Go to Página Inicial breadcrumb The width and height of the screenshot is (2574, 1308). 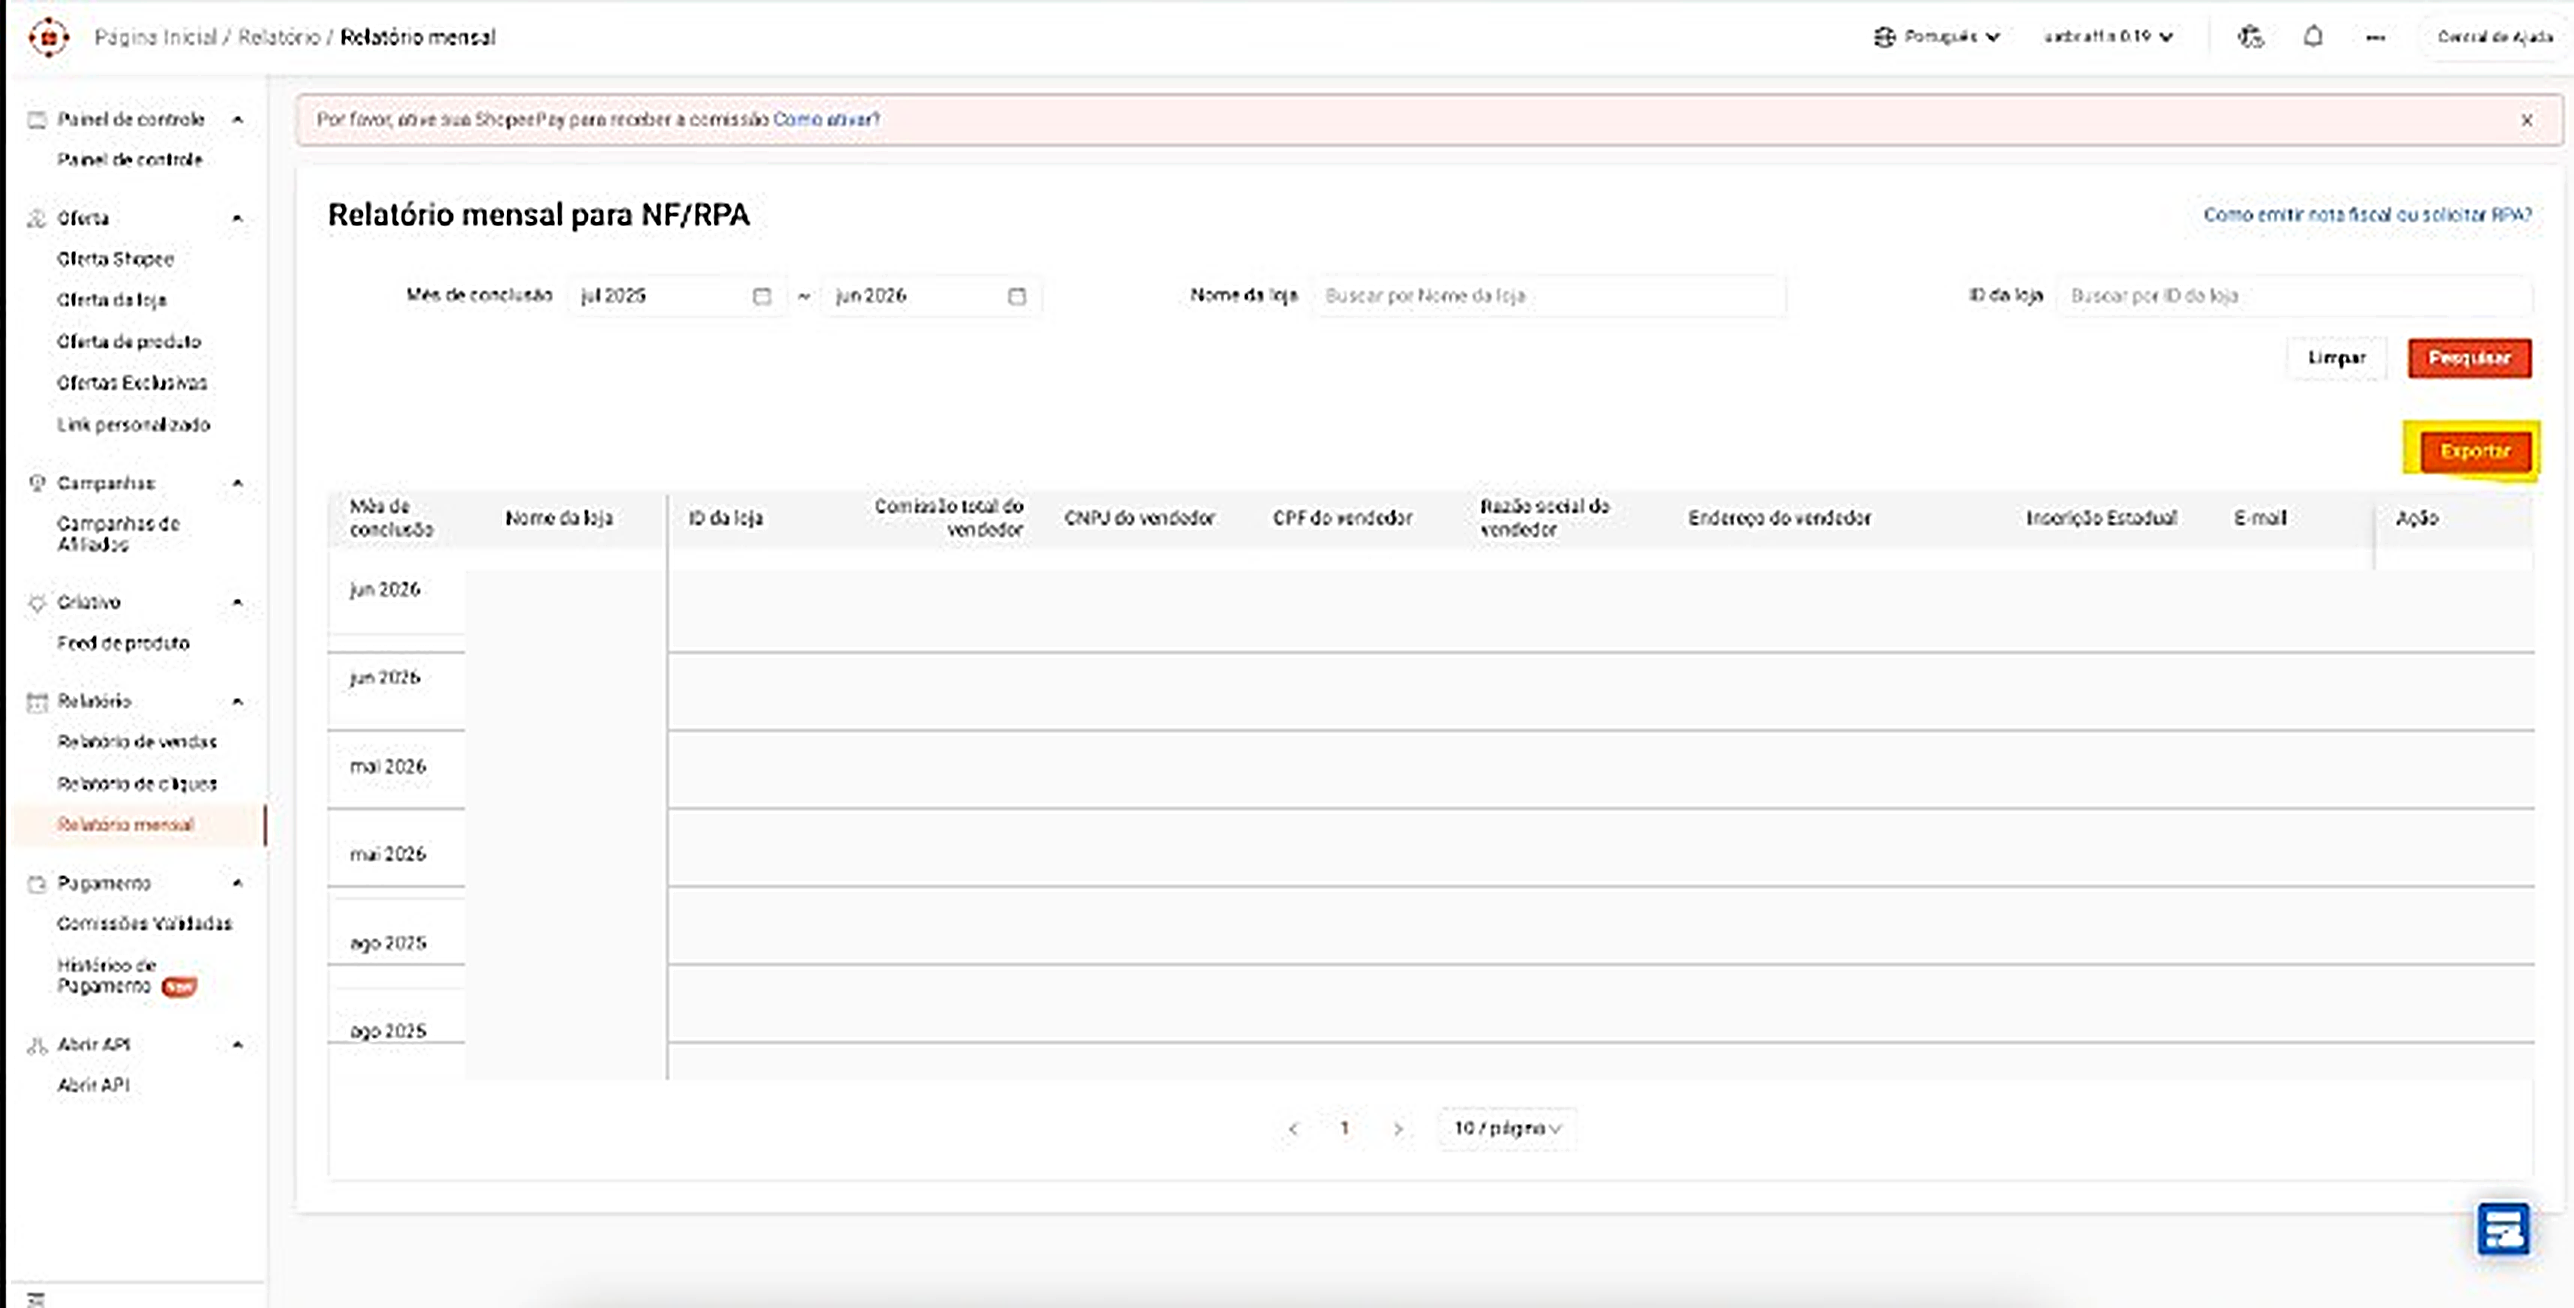pos(155,37)
